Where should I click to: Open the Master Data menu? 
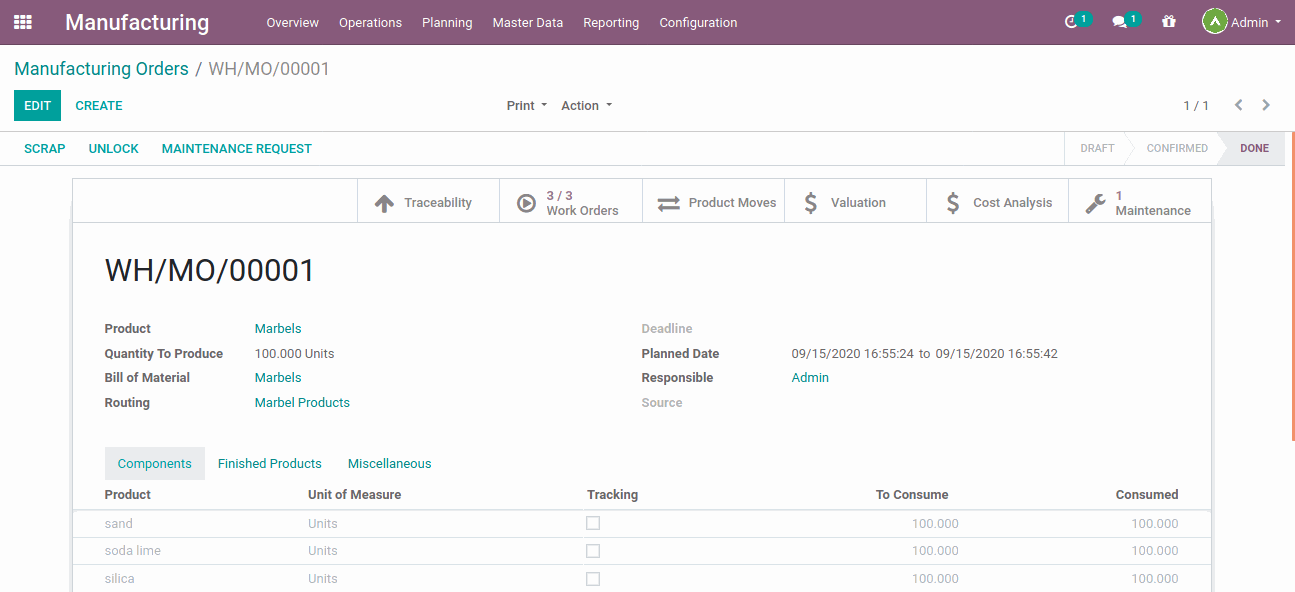point(527,22)
